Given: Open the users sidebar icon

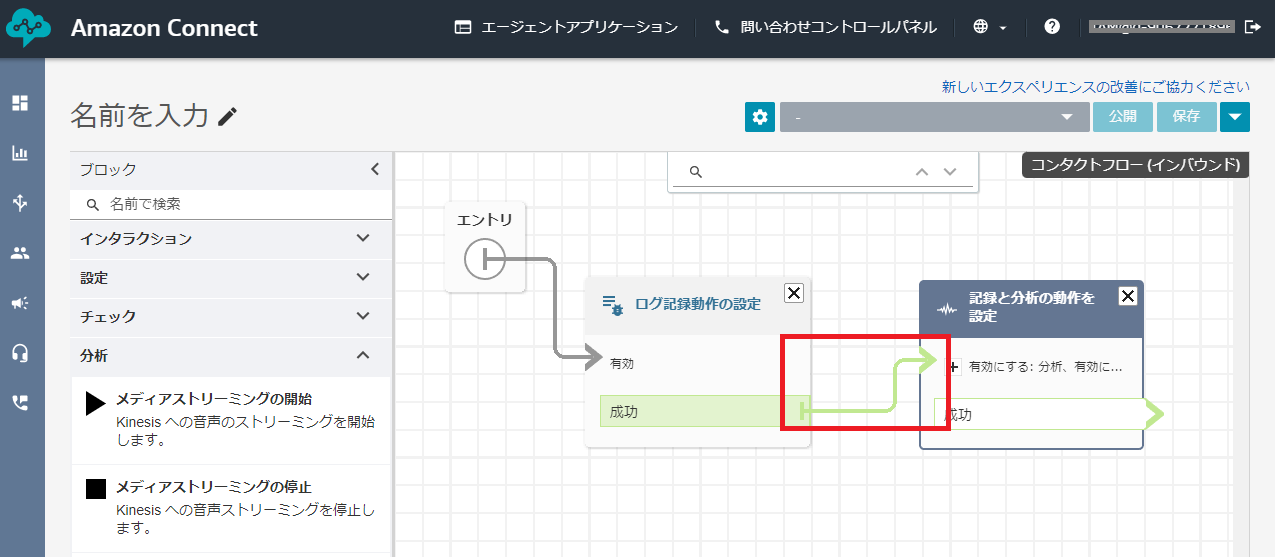Looking at the screenshot, I should [x=20, y=253].
